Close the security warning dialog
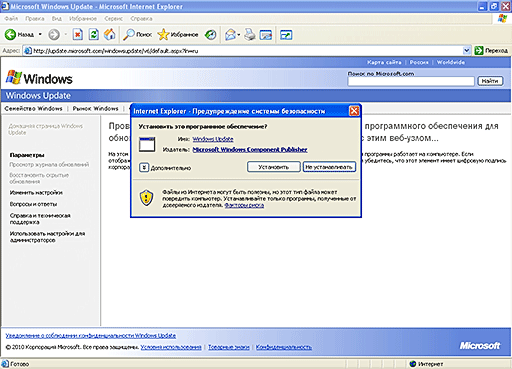The height and width of the screenshot is (369, 512). (x=354, y=111)
